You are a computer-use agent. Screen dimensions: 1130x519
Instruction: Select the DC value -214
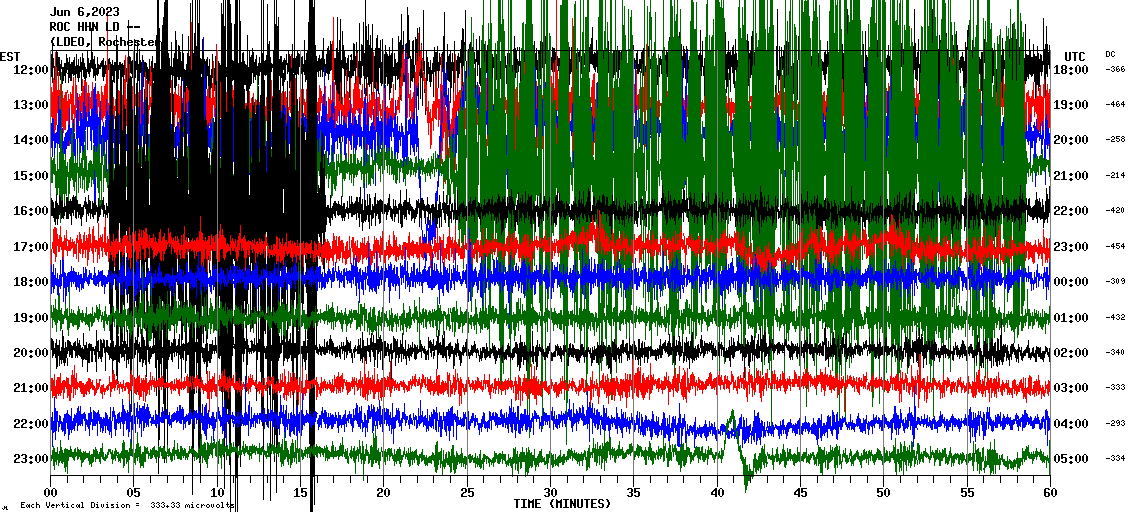coord(1115,176)
